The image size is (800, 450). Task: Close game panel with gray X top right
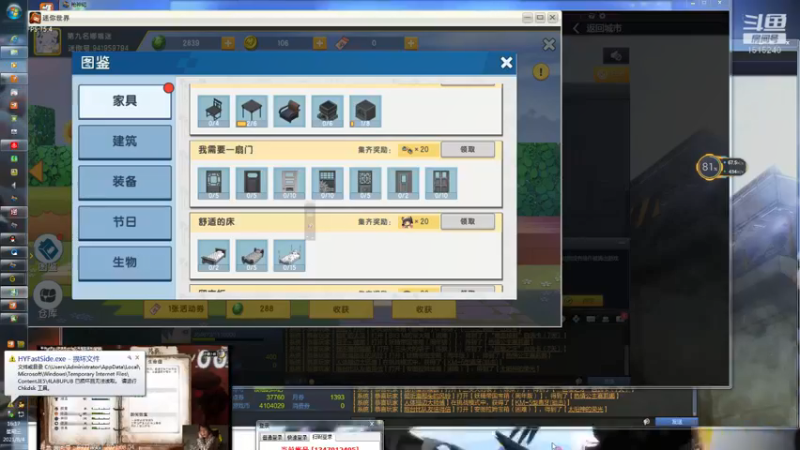549,44
